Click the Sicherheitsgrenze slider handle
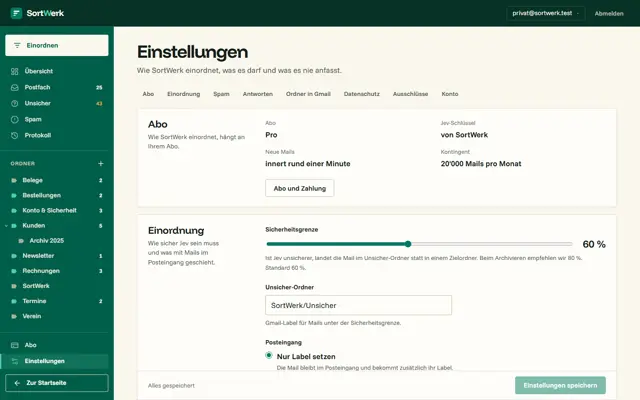This screenshot has width=640, height=400. click(x=408, y=244)
